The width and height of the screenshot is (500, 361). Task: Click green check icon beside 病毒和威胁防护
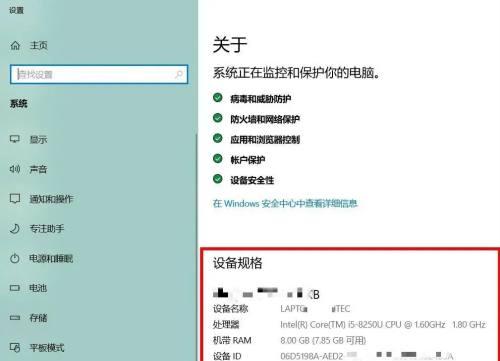click(217, 98)
